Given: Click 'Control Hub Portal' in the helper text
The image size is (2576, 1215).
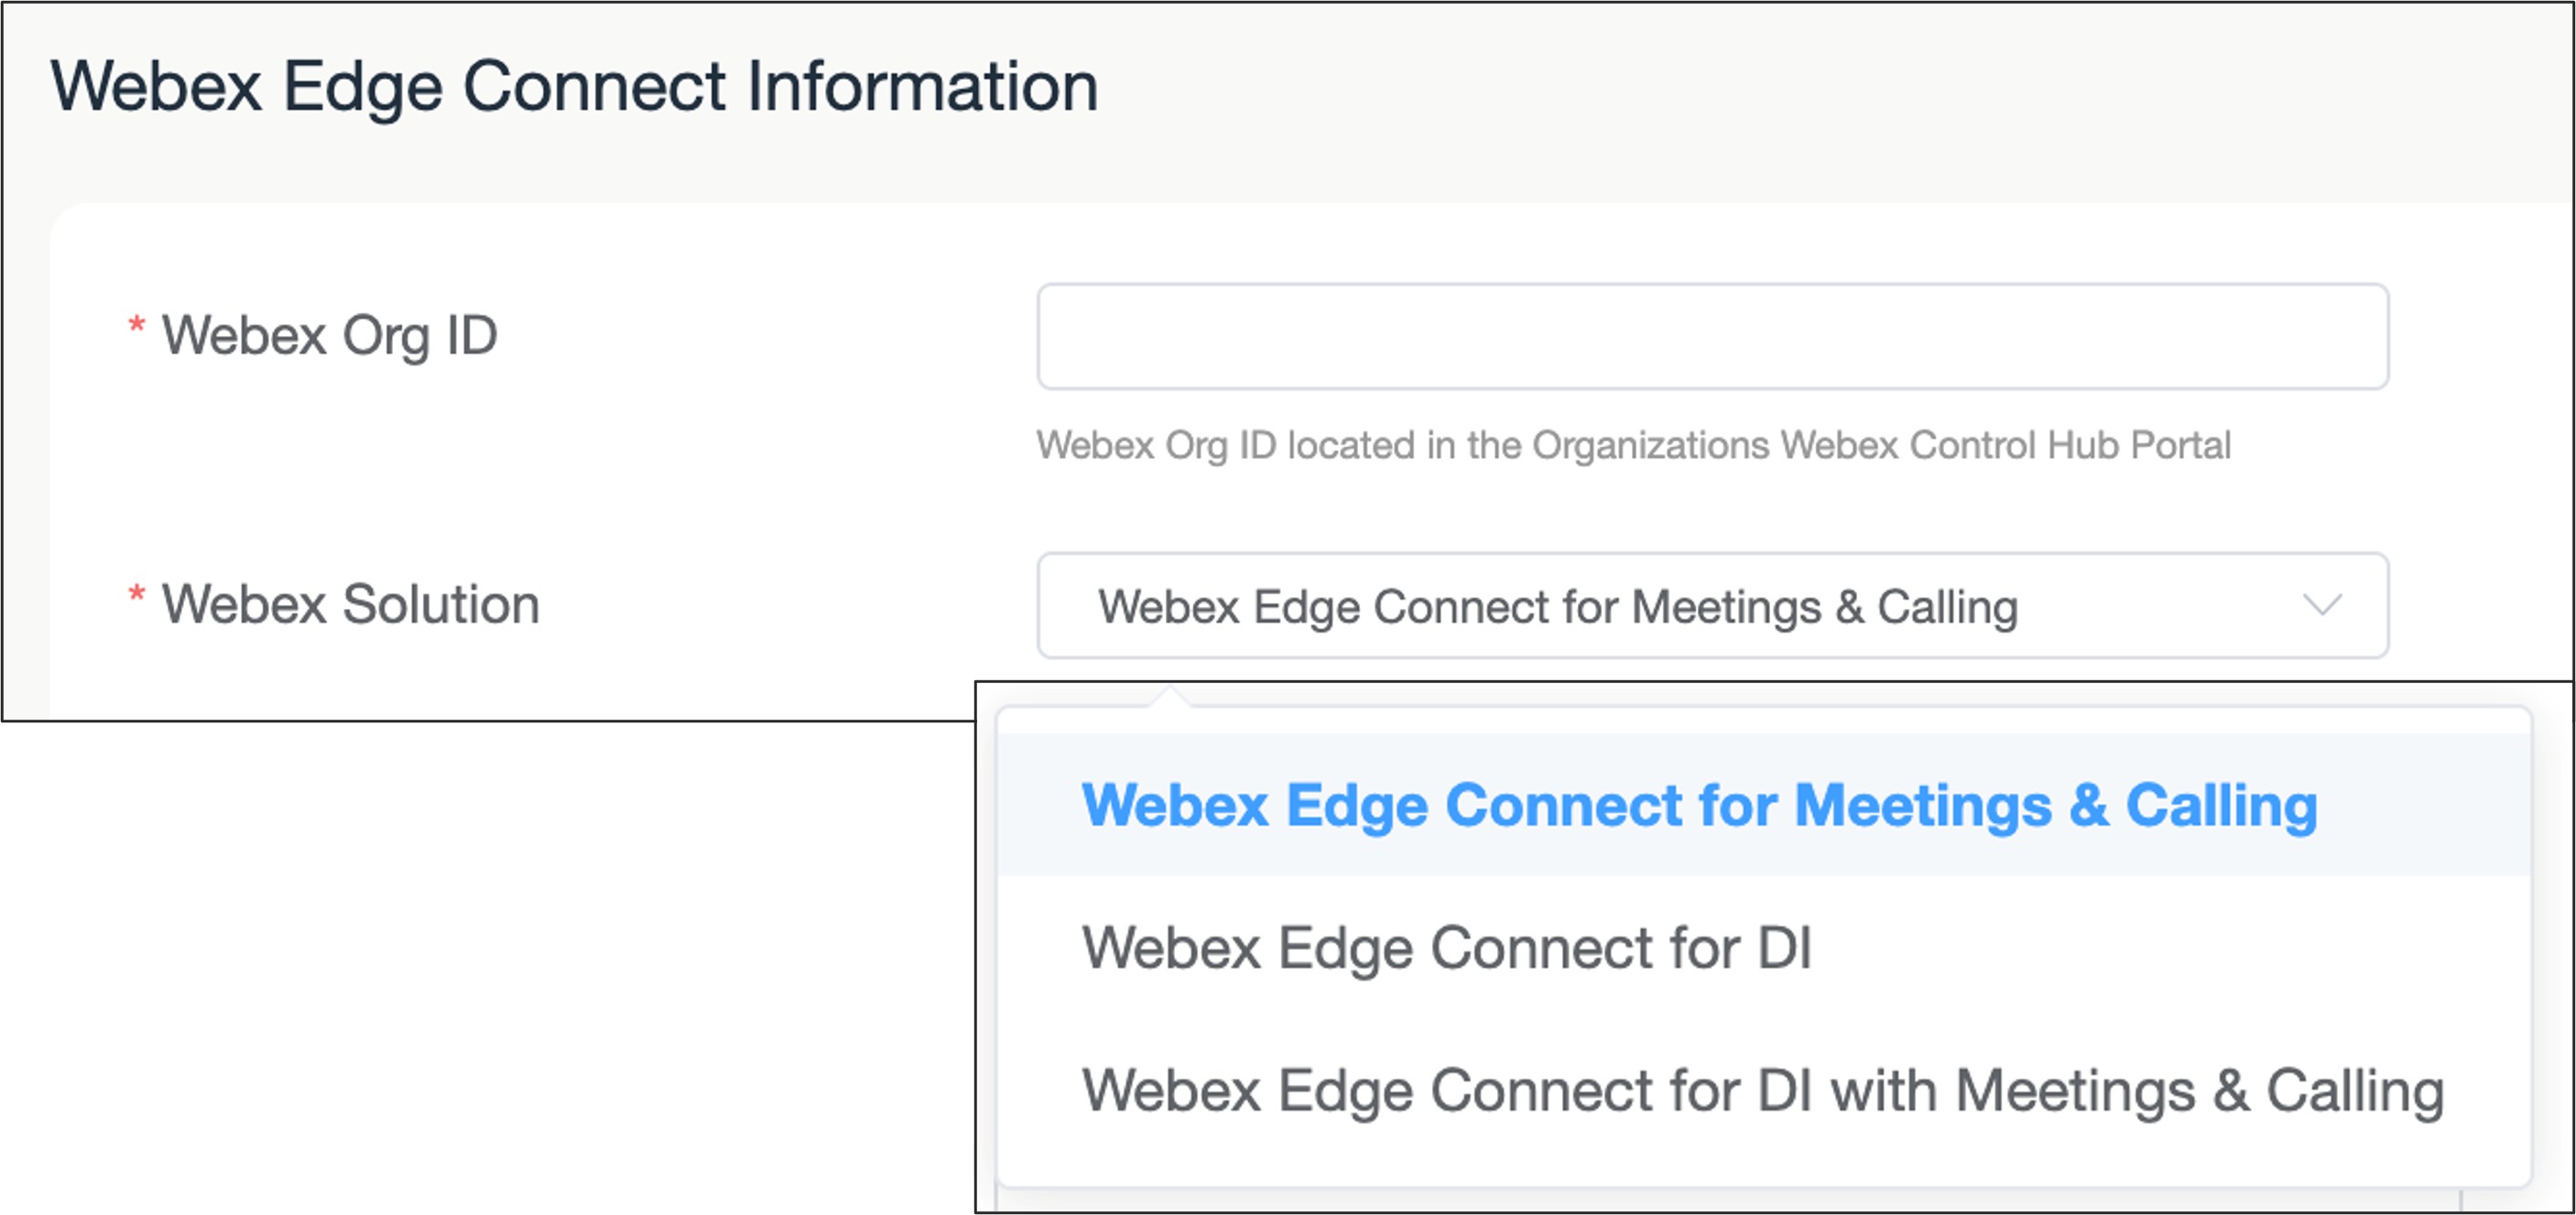Looking at the screenshot, I should [2070, 445].
